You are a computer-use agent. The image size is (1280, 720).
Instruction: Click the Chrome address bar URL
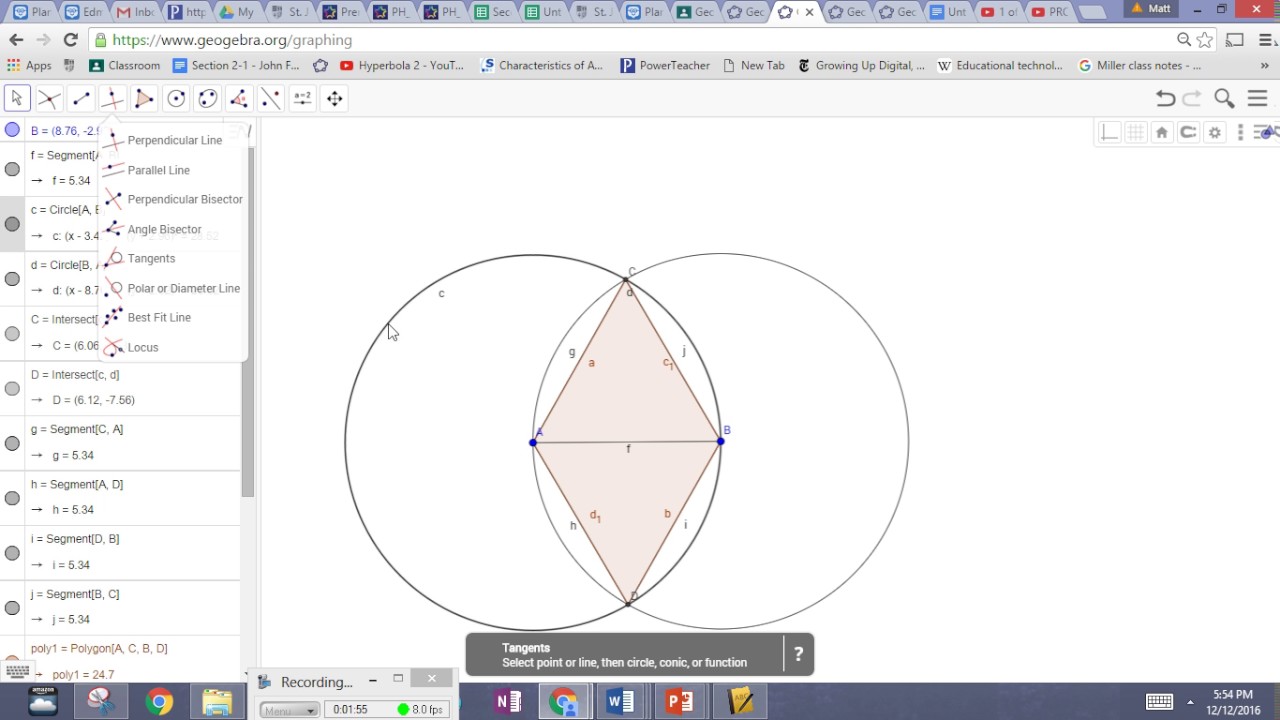click(232, 40)
